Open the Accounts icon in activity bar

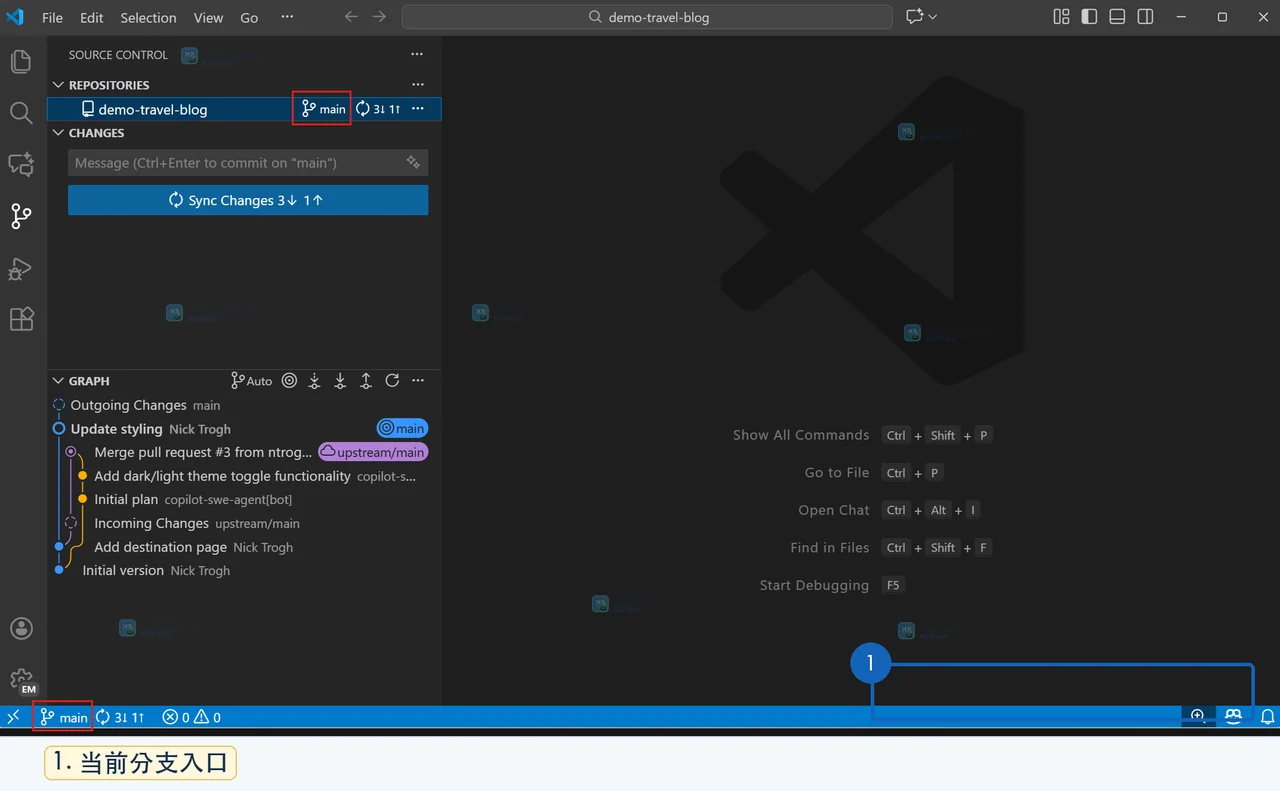click(21, 629)
